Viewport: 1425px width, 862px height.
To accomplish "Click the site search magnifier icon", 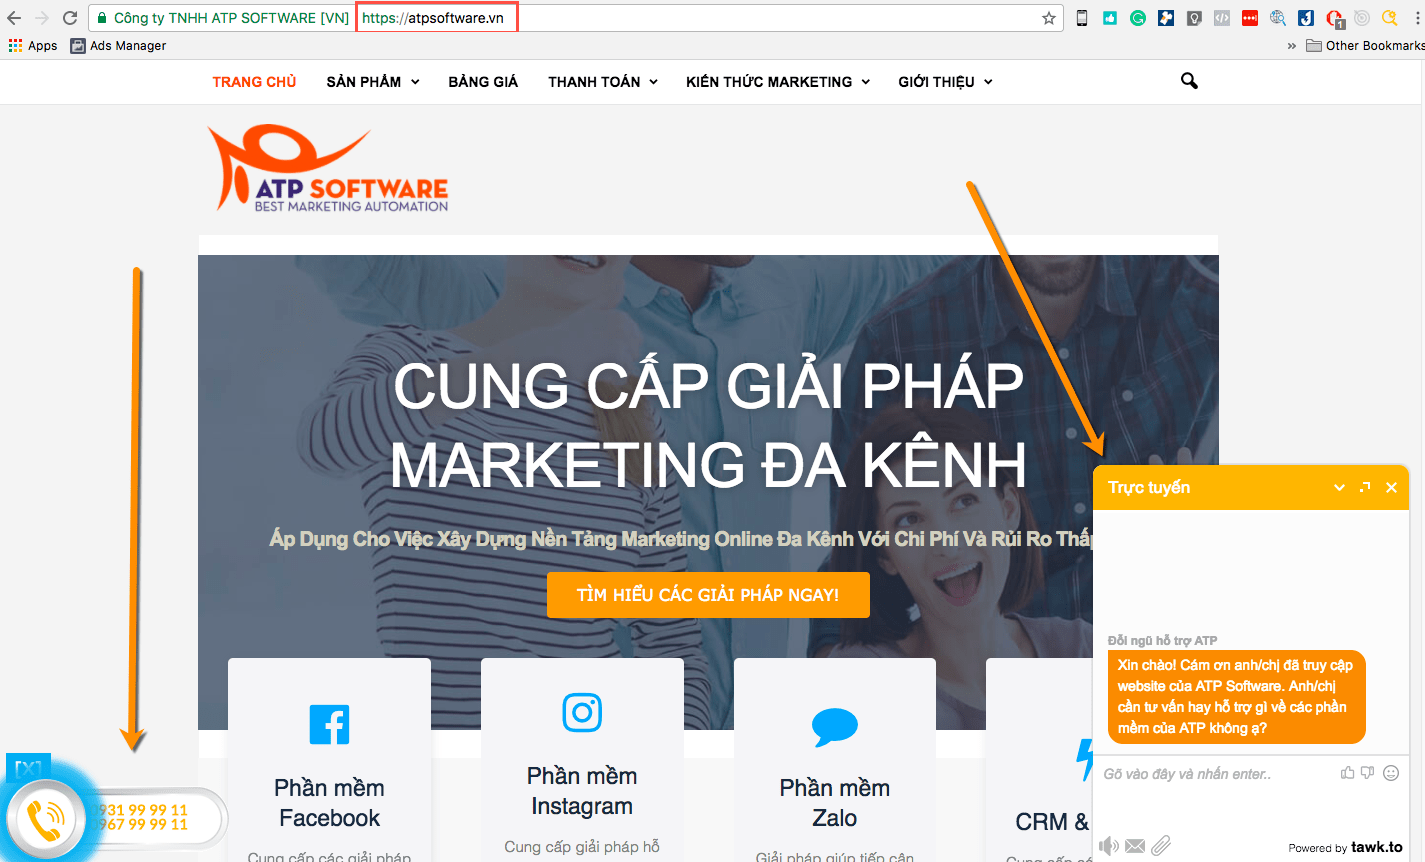I will click(x=1189, y=81).
